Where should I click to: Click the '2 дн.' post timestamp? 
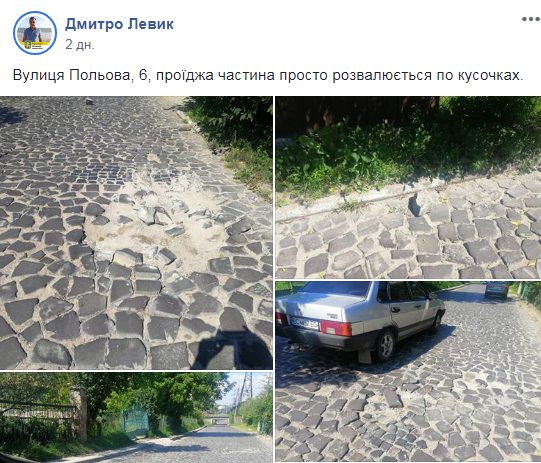click(80, 45)
